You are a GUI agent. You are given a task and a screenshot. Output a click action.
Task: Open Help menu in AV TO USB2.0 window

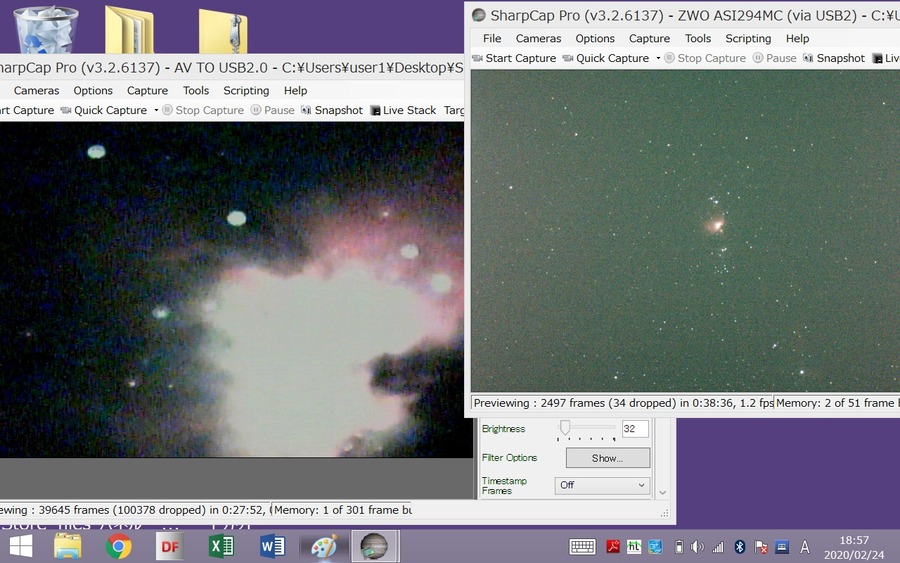(296, 91)
